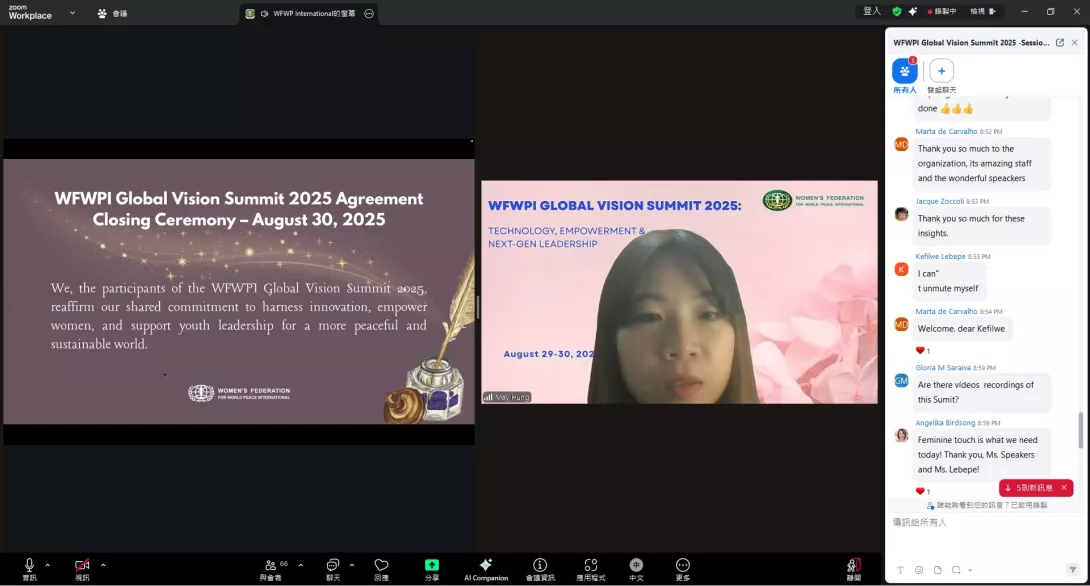Expand participants options arrow
Image resolution: width=1090 pixels, height=586 pixels.
pyautogui.click(x=300, y=565)
